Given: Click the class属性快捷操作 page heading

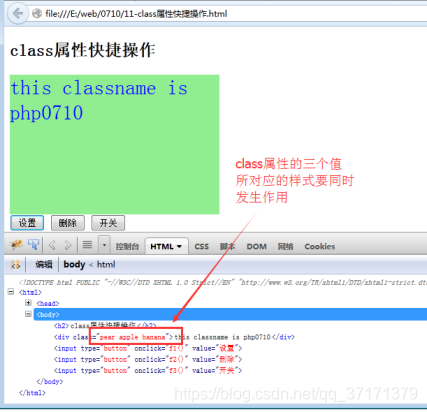Looking at the screenshot, I should 83,50.
